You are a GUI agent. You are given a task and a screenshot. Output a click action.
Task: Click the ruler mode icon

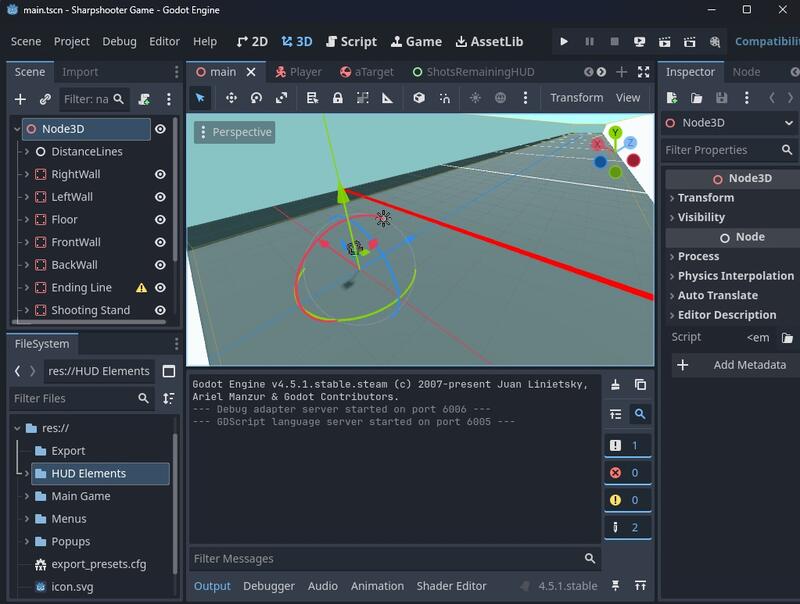(387, 97)
